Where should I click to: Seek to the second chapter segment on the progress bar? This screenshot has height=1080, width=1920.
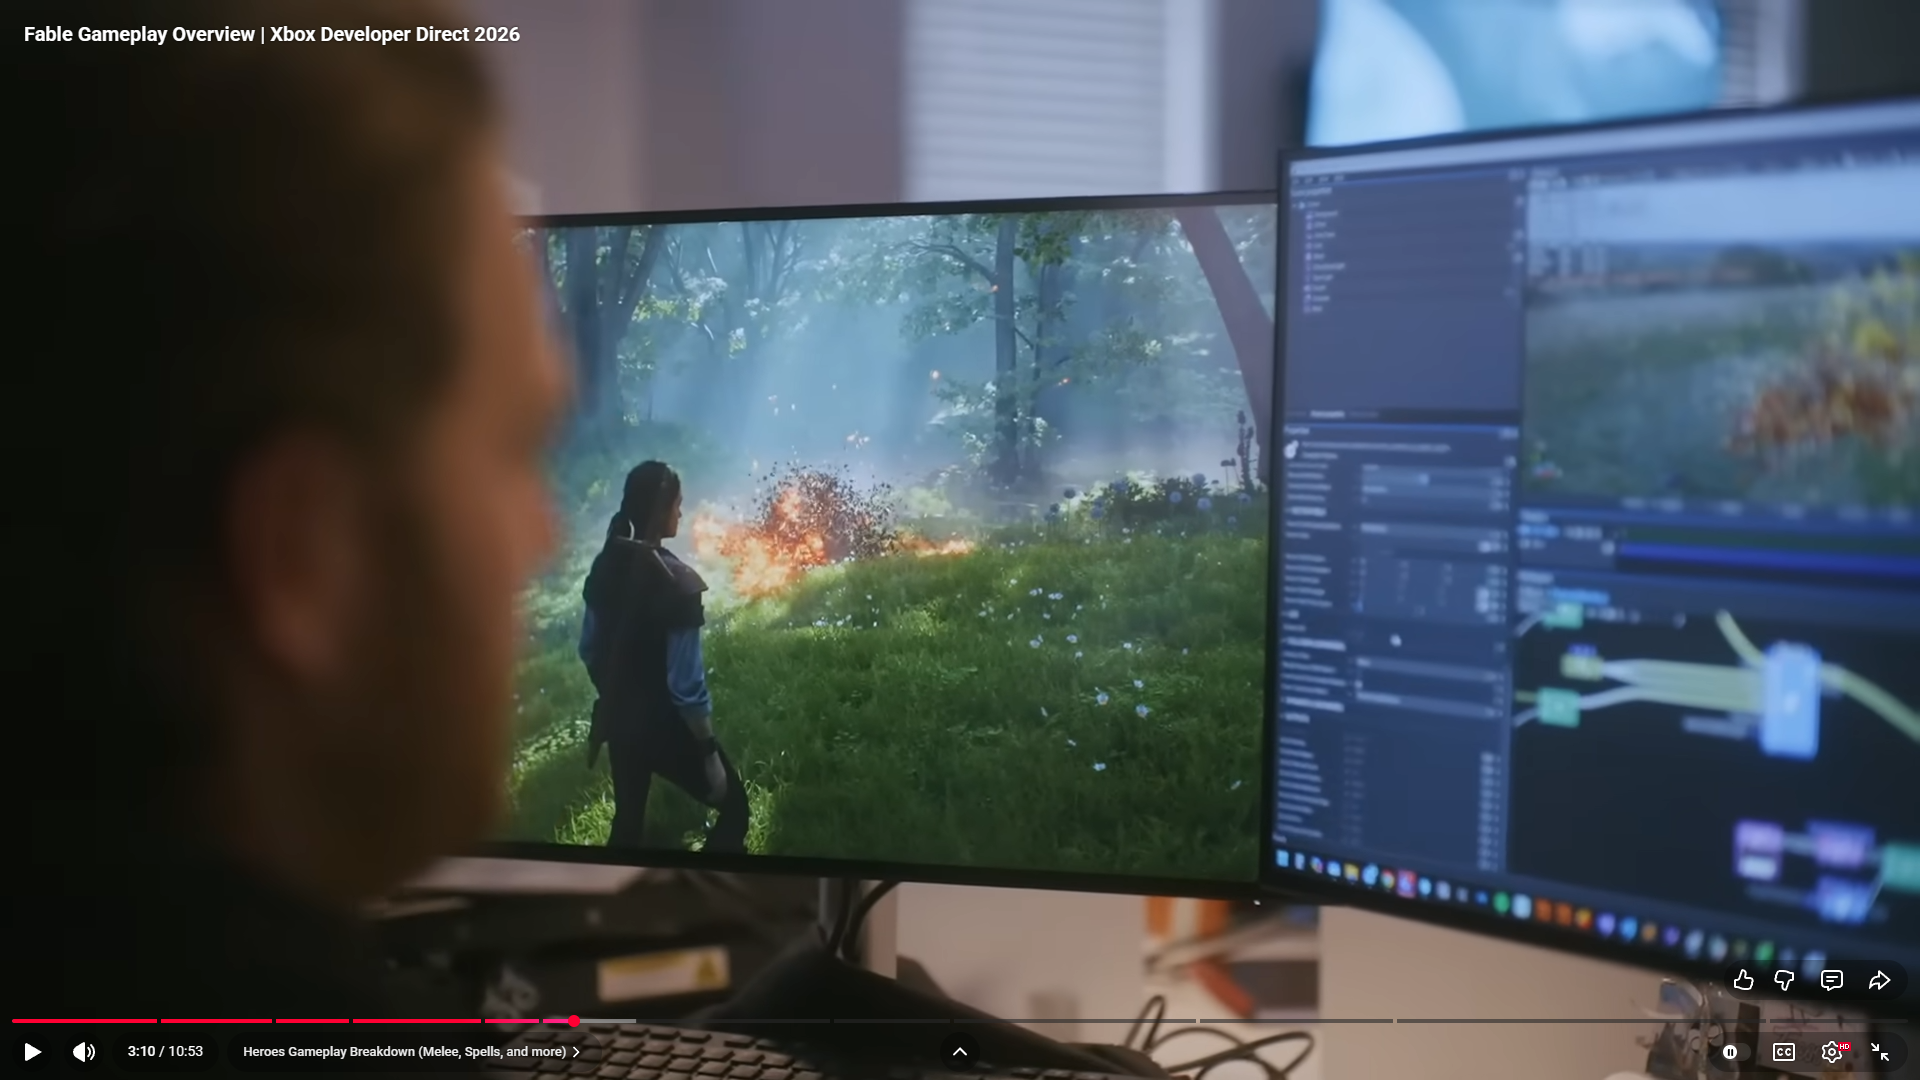216,1021
